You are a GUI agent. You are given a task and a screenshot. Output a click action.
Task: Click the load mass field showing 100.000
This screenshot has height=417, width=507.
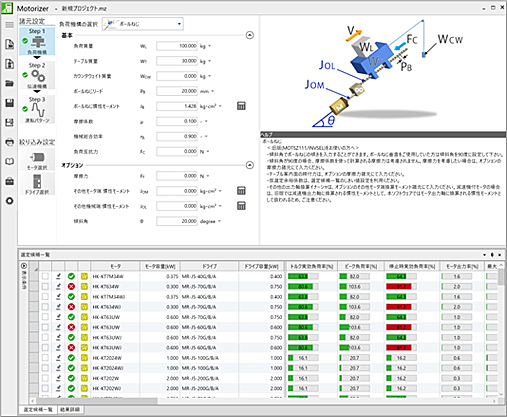click(x=177, y=46)
